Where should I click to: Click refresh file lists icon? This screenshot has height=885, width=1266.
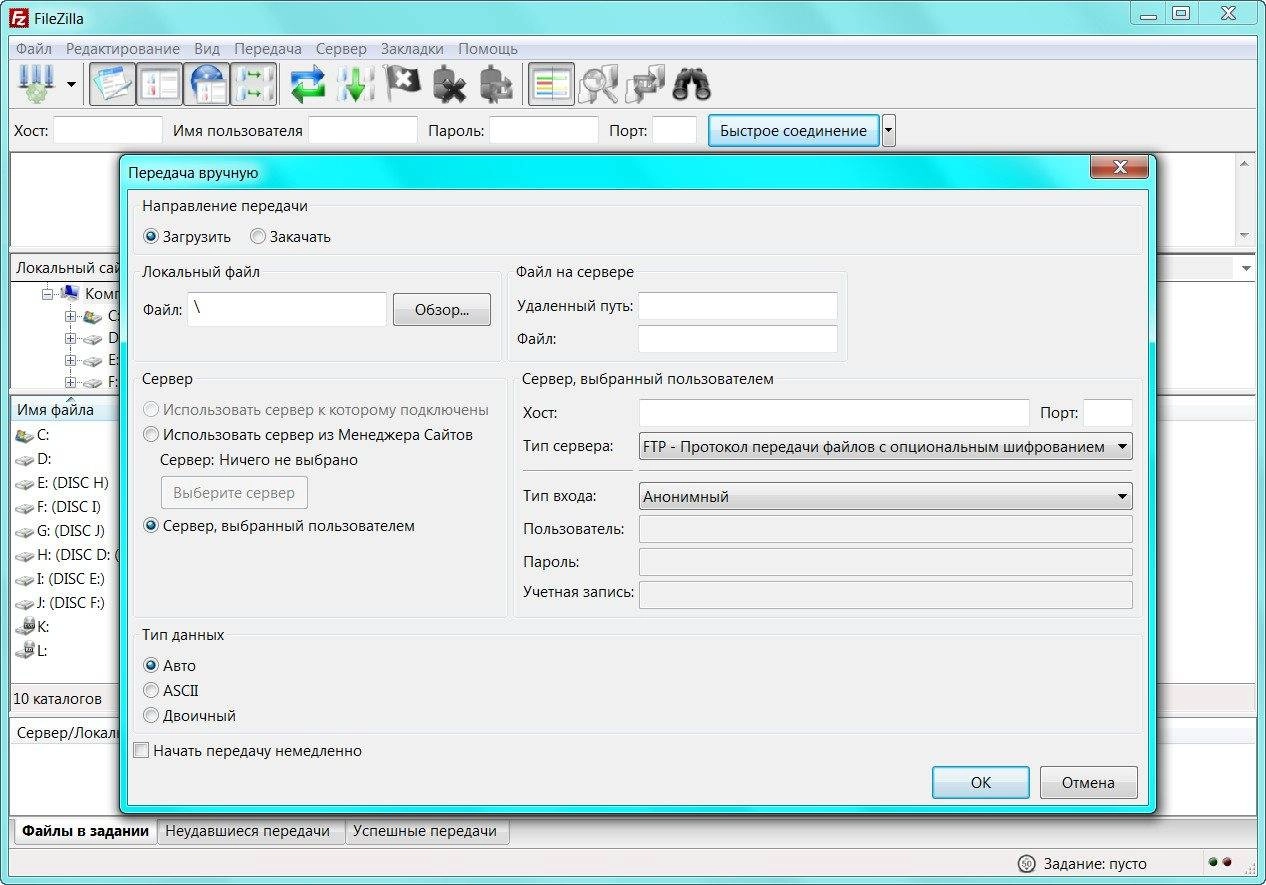(309, 85)
